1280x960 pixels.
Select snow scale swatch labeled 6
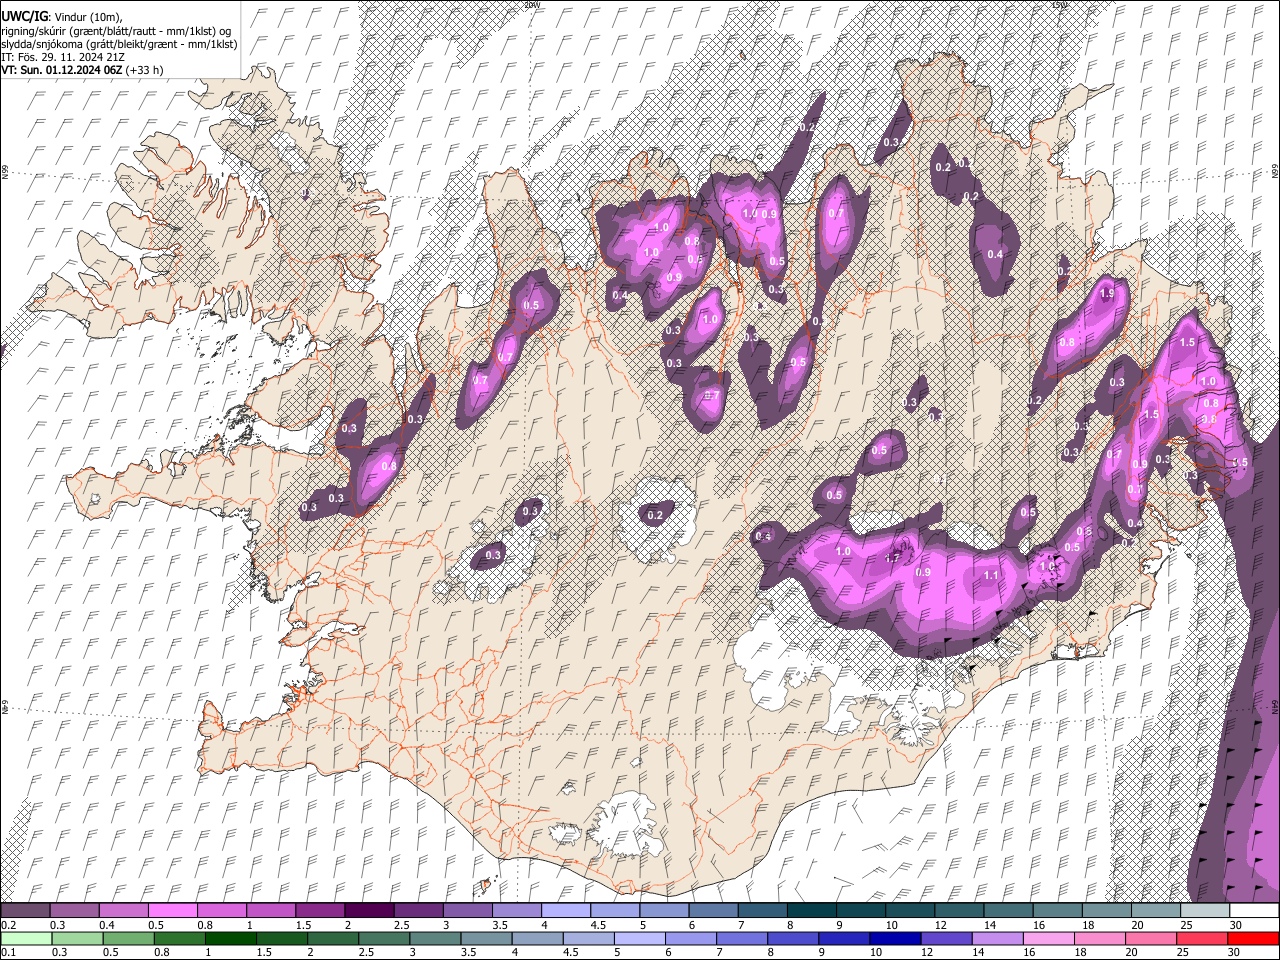point(712,910)
